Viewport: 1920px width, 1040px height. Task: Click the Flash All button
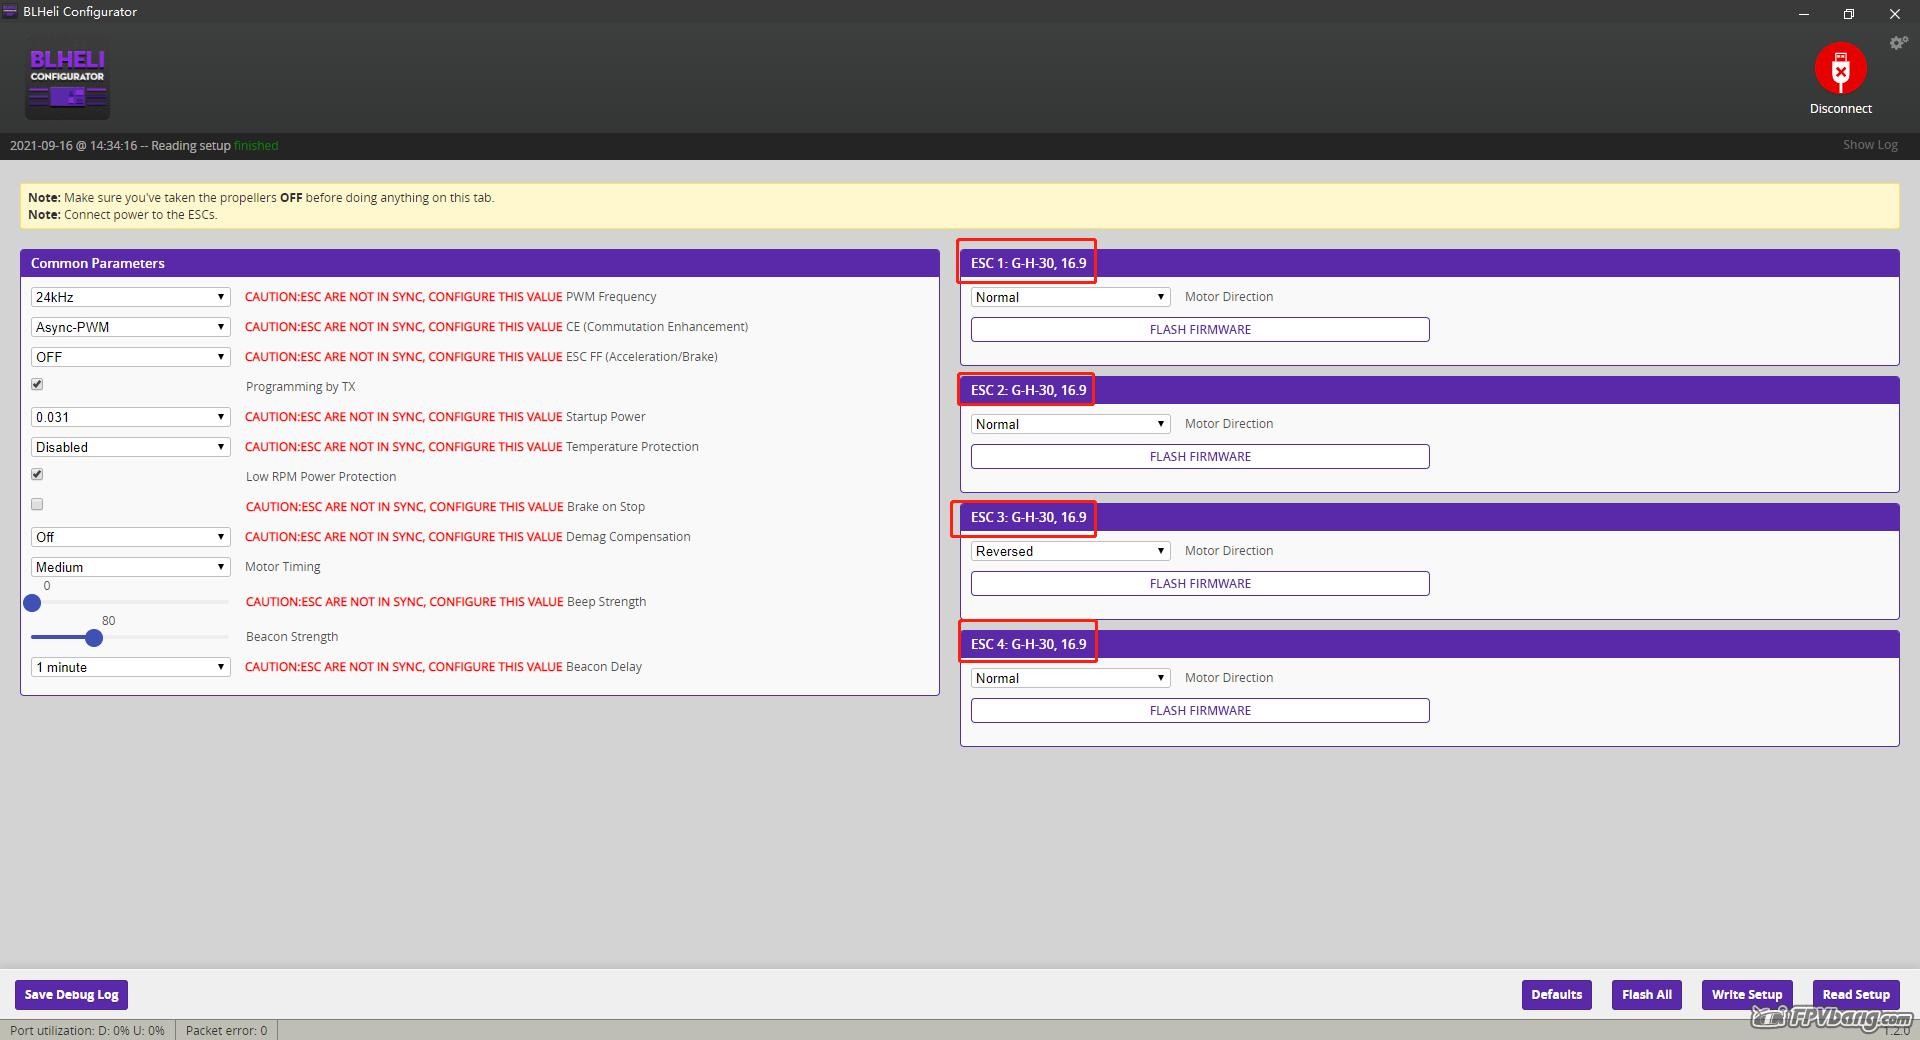[x=1646, y=995]
